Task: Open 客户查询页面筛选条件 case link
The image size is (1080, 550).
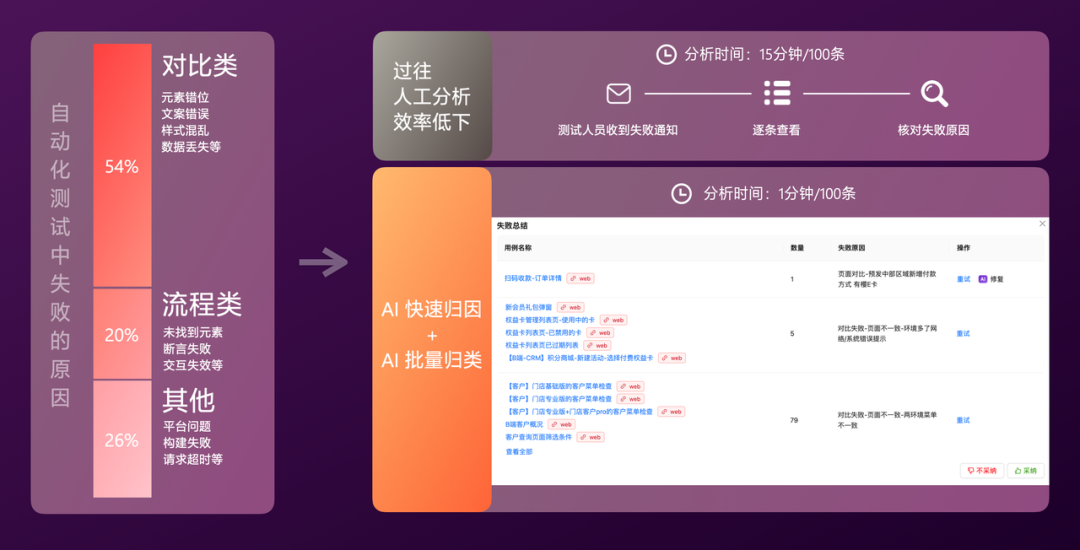Action: click(538, 437)
